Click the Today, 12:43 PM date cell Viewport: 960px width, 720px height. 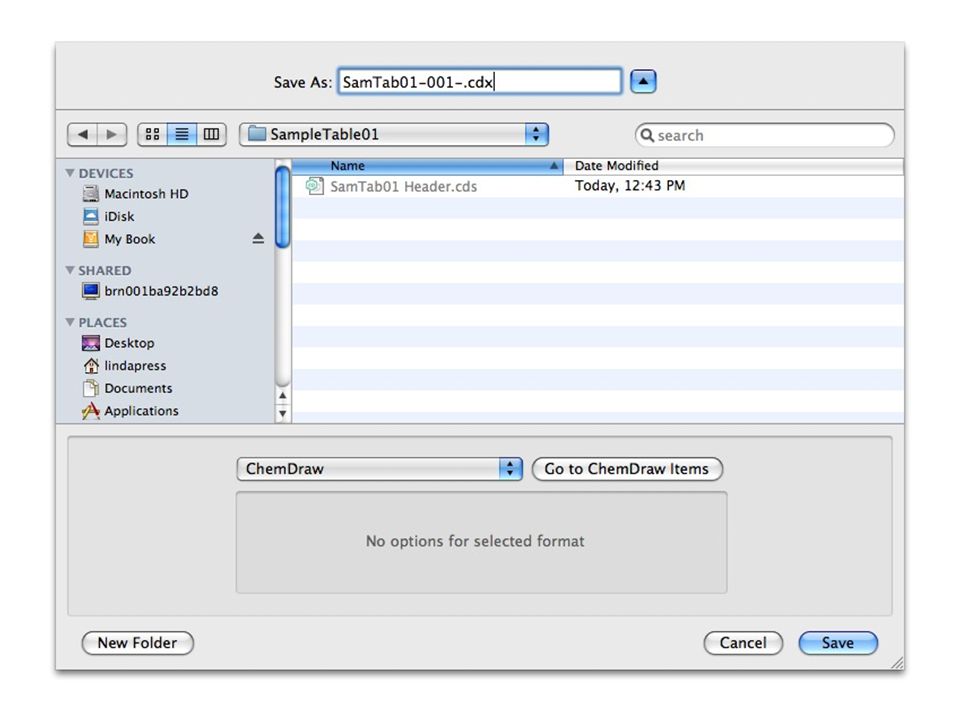[629, 186]
